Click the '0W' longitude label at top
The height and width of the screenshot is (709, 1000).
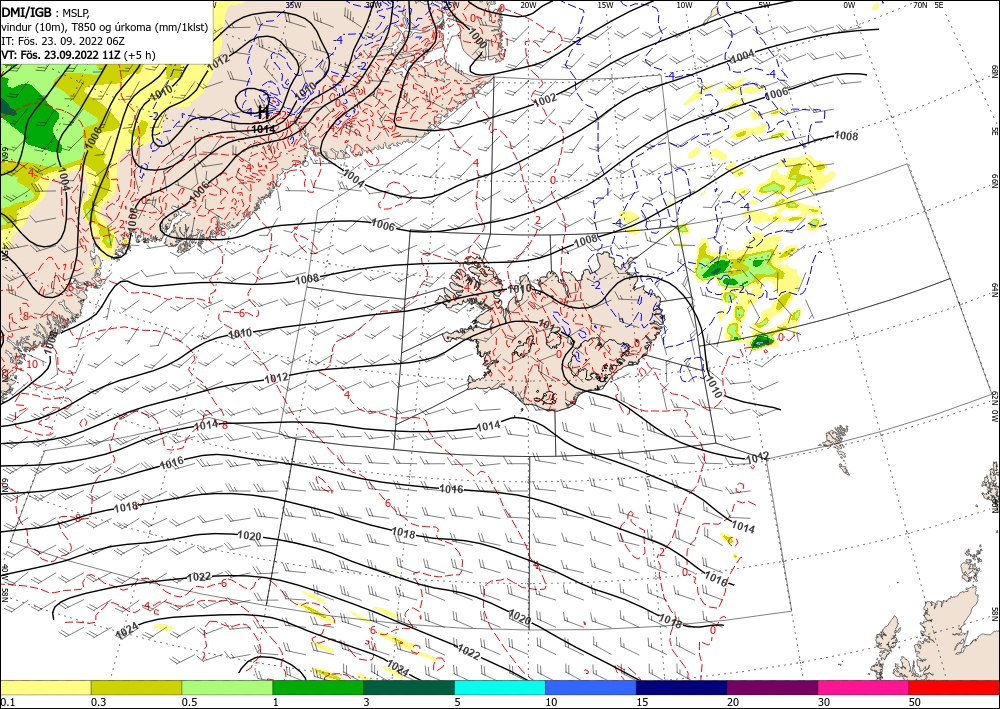coord(849,5)
